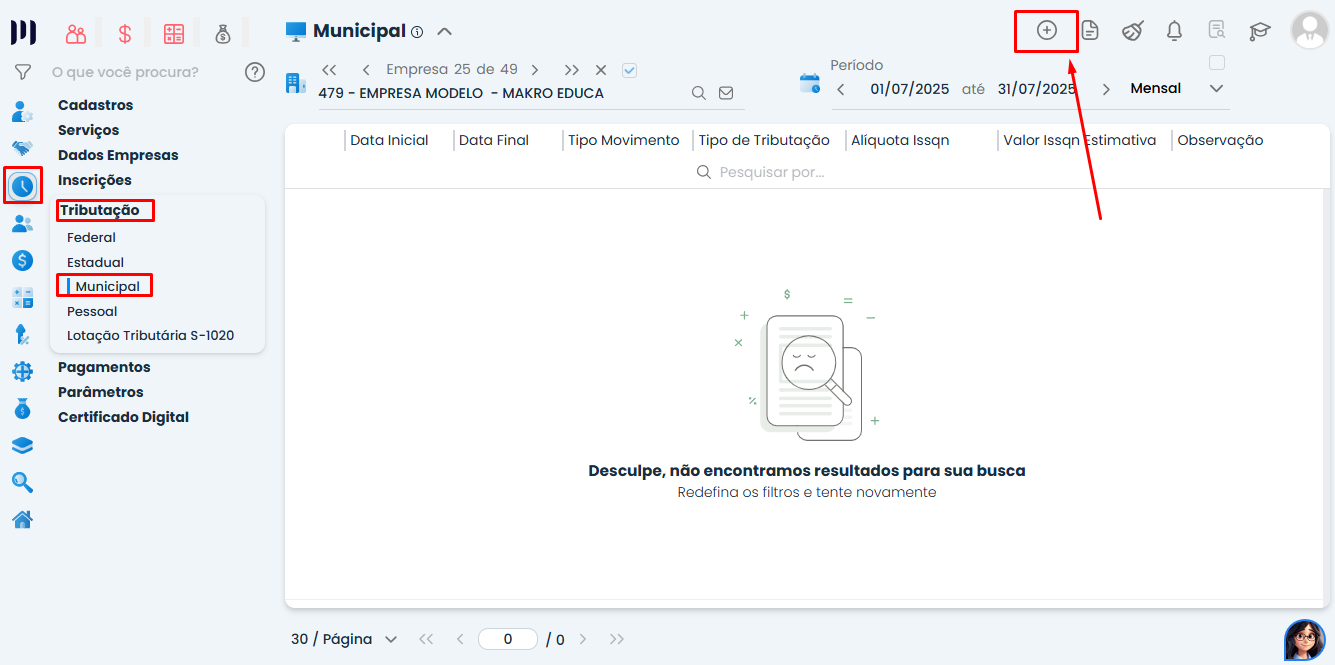Click the home icon in left sidebar
Screen dimensions: 1335x665
[22, 520]
